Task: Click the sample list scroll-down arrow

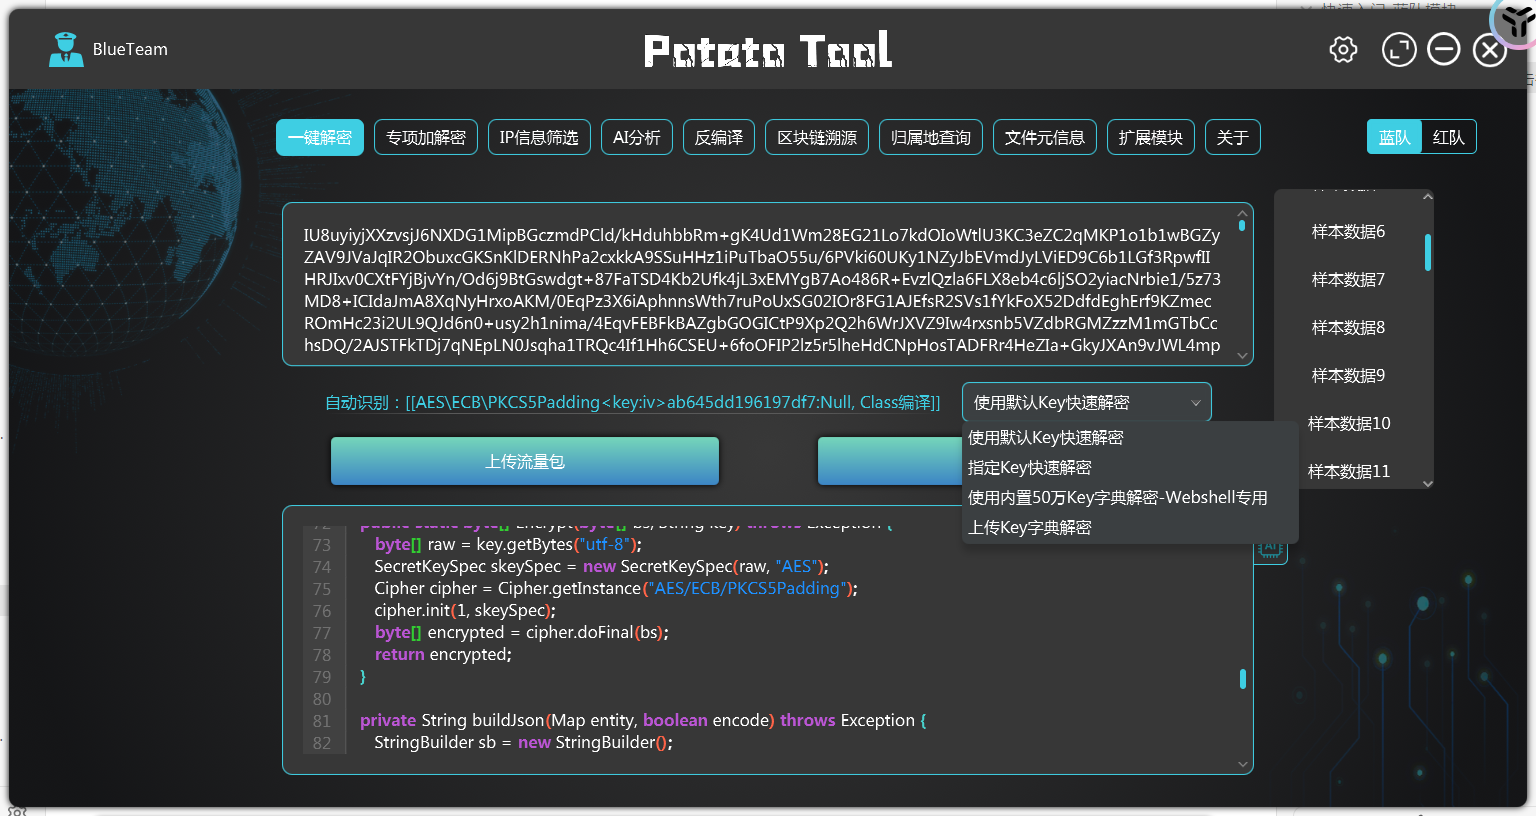Action: pos(1428,483)
